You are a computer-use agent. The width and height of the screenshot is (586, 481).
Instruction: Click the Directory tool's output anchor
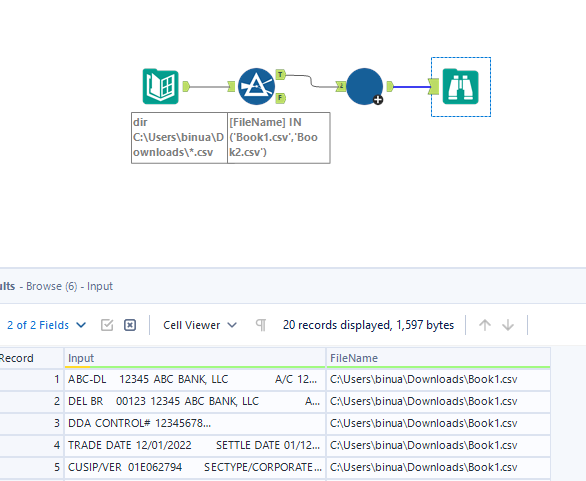[186, 87]
